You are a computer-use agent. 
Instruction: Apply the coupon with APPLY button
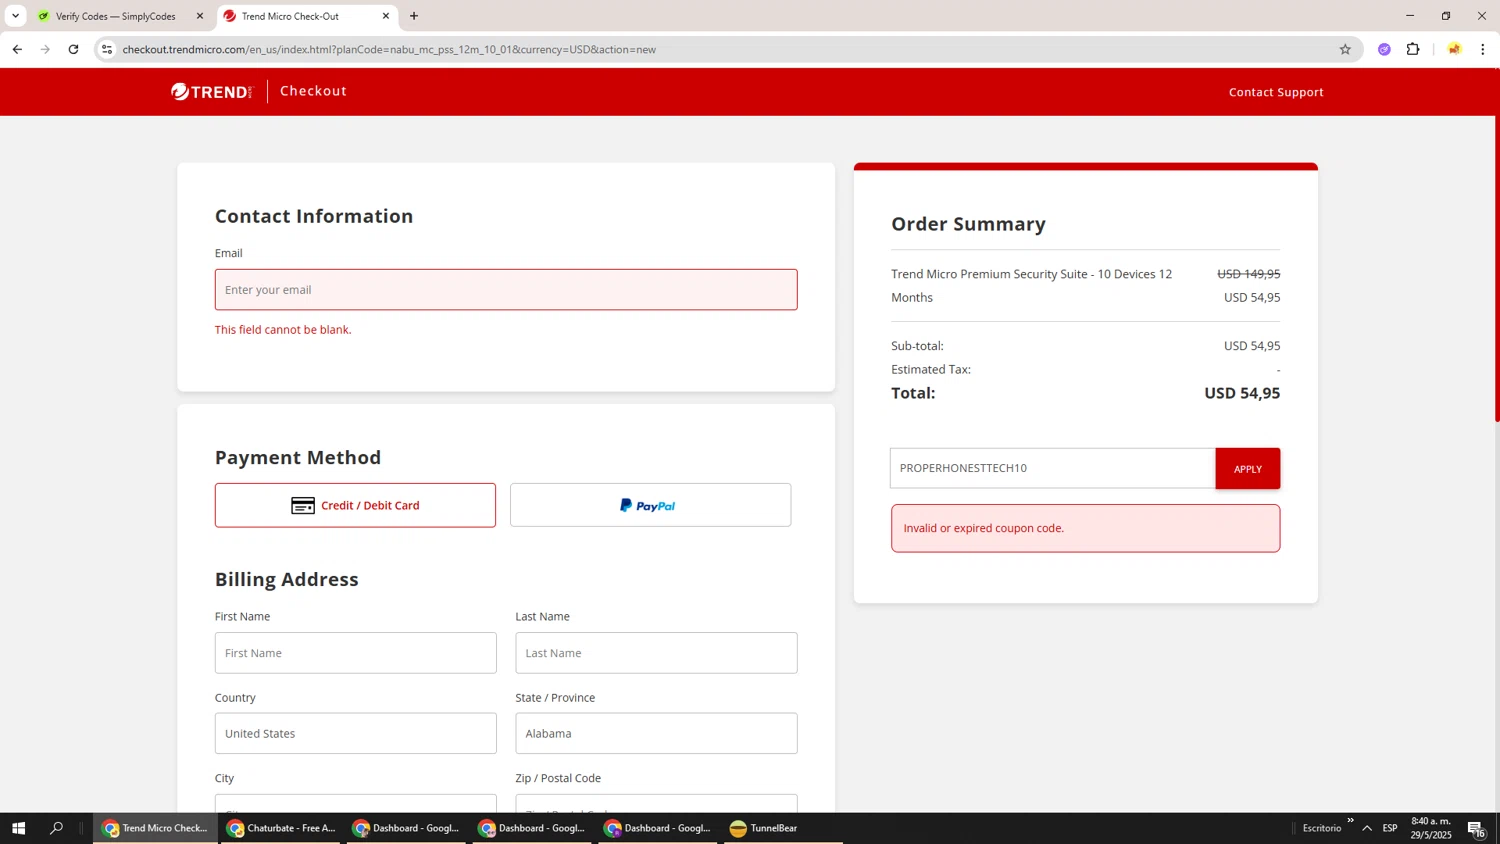click(1247, 468)
